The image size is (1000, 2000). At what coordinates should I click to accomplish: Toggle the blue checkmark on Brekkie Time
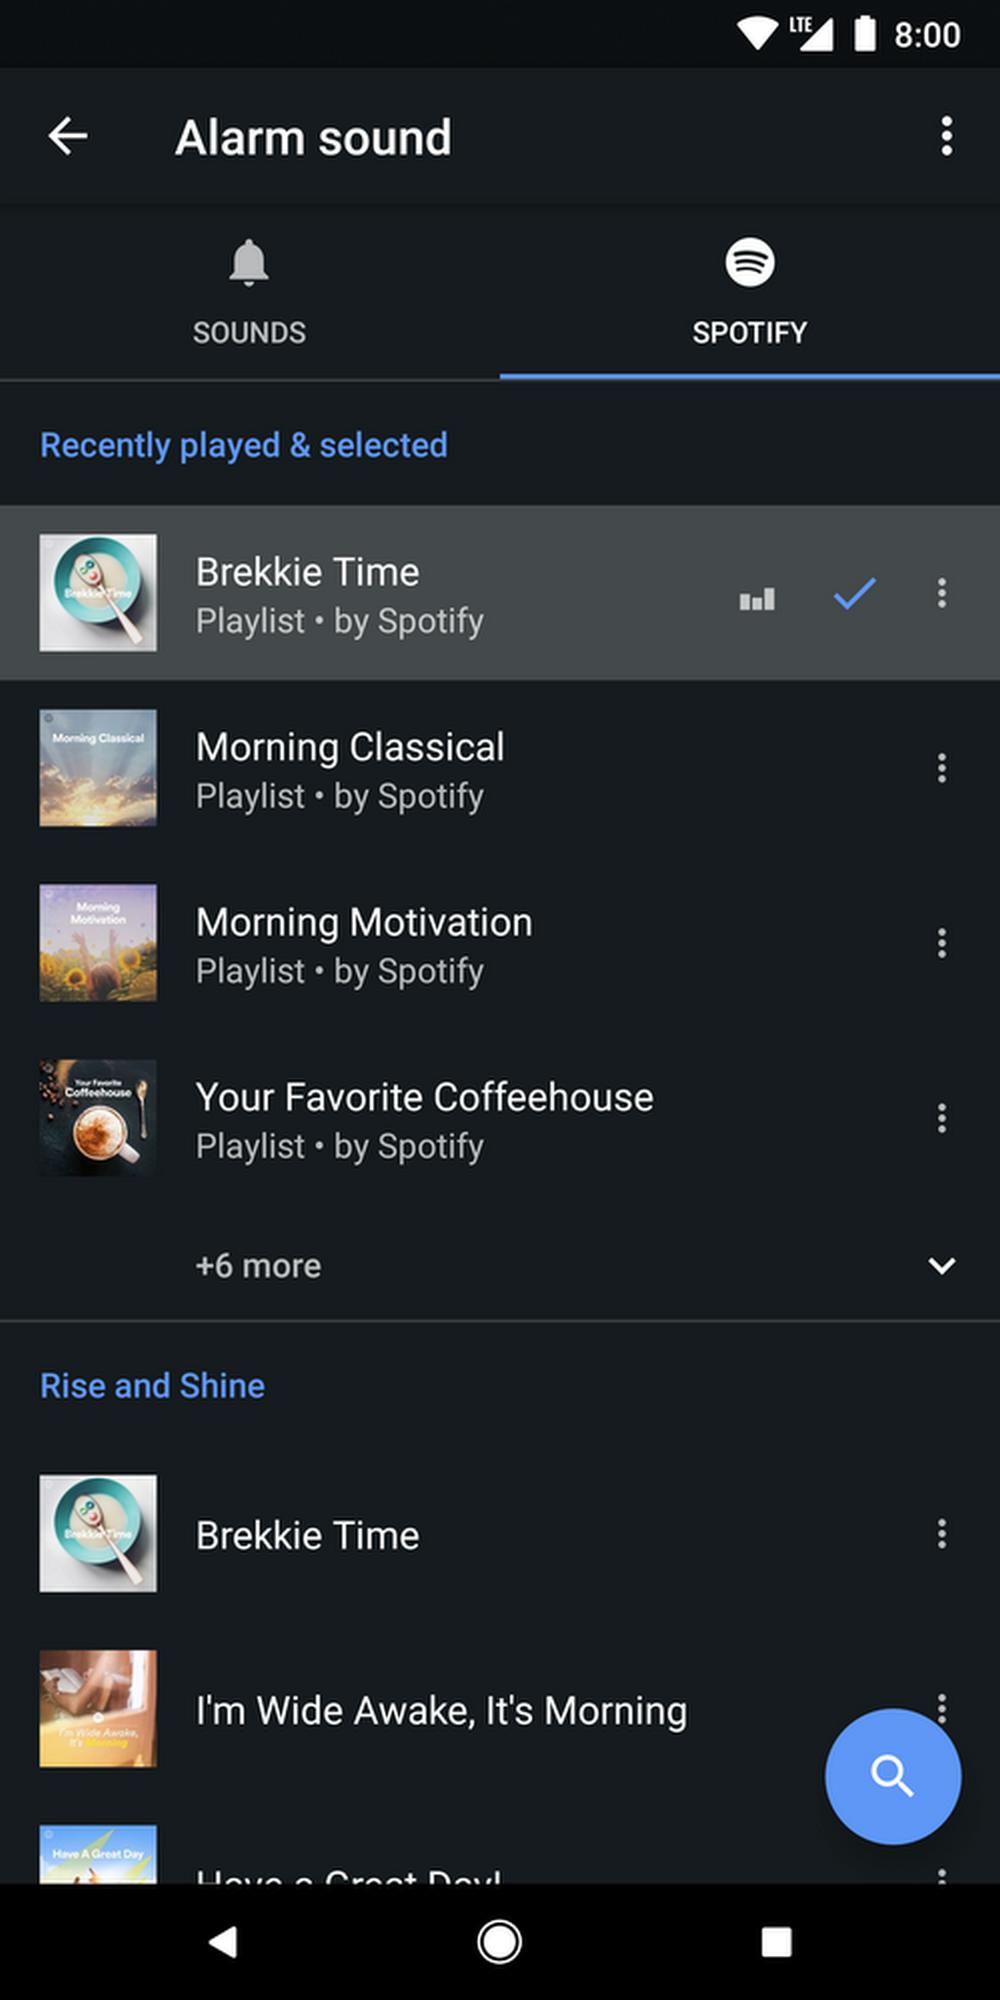pyautogui.click(x=854, y=594)
